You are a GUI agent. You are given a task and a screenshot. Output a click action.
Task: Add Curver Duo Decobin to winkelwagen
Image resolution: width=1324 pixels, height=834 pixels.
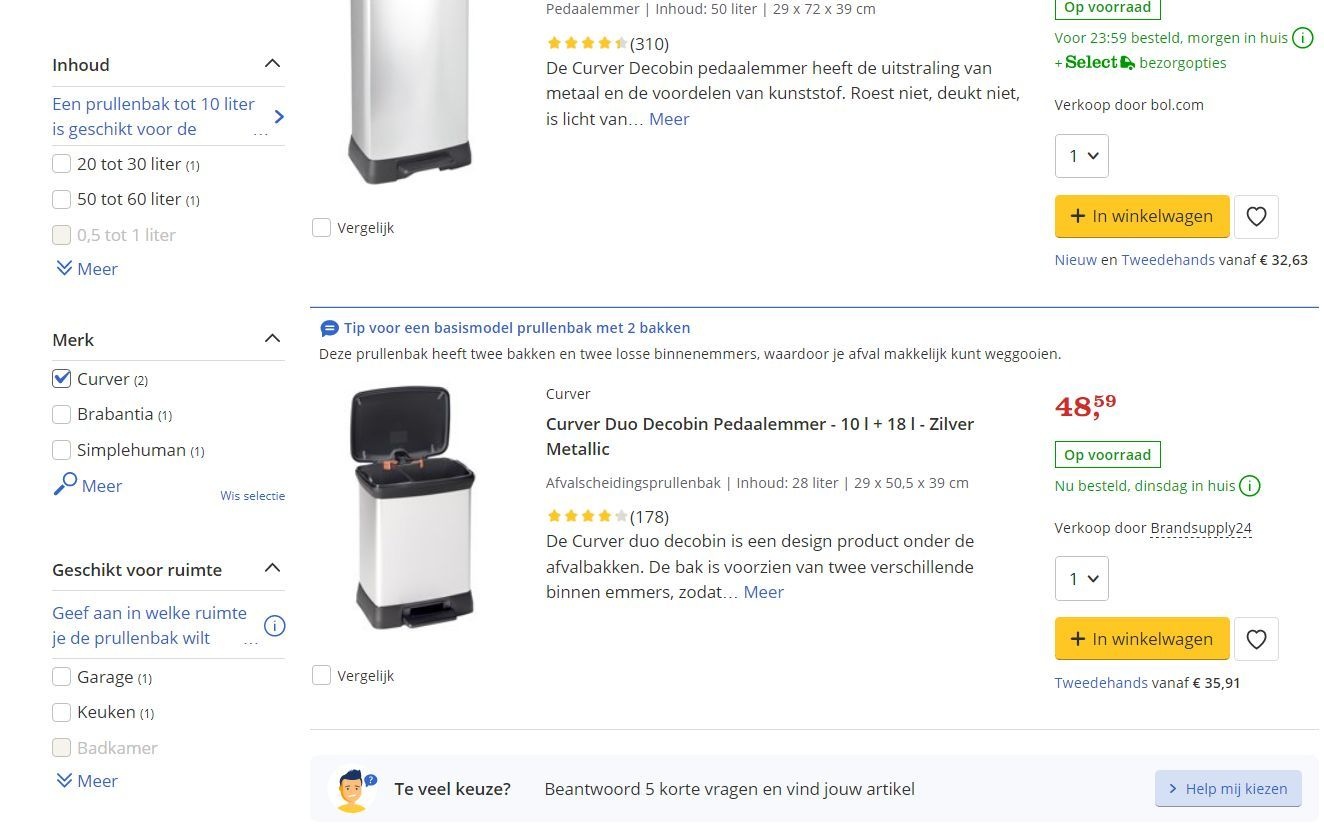point(1141,639)
